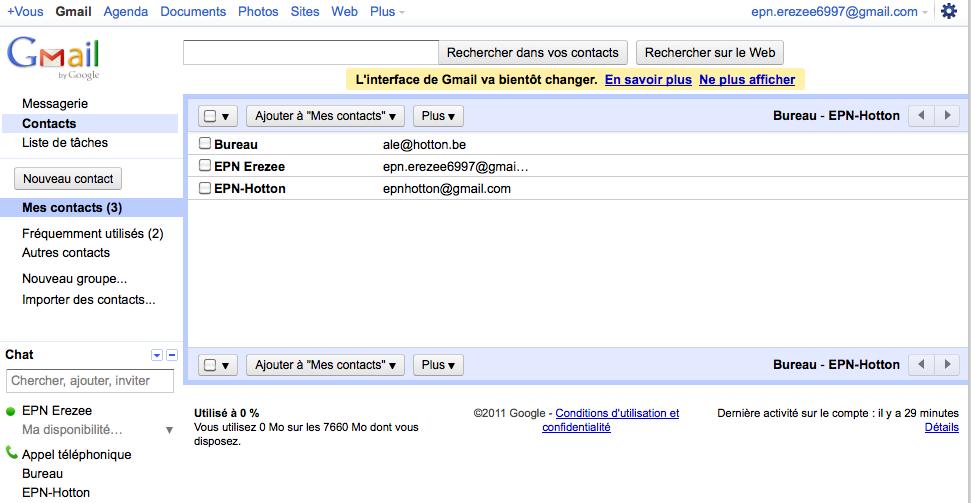Image resolution: width=971 pixels, height=503 pixels.
Task: Select Contacts in the sidebar
Action: (49, 123)
